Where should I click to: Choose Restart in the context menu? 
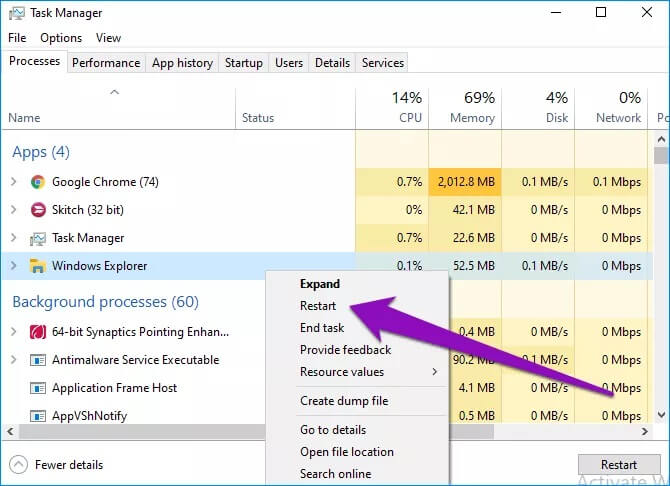click(x=318, y=306)
